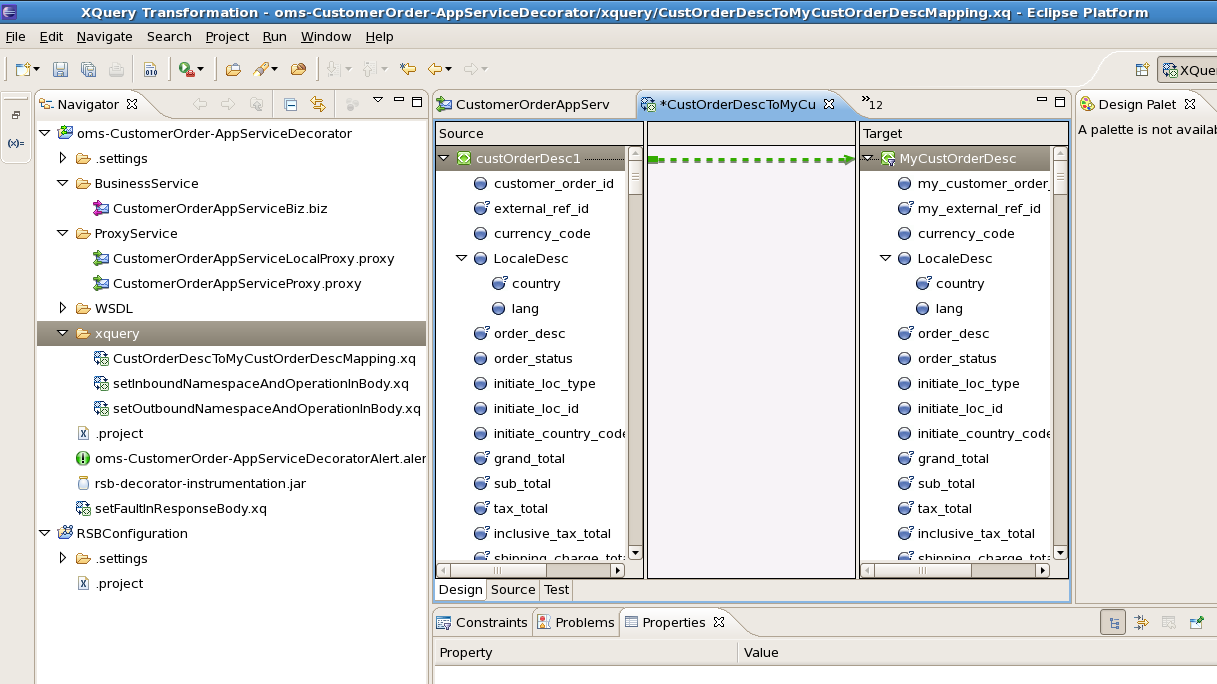Collapse source LocaleDesc node
This screenshot has height=684, width=1217.
(x=462, y=258)
